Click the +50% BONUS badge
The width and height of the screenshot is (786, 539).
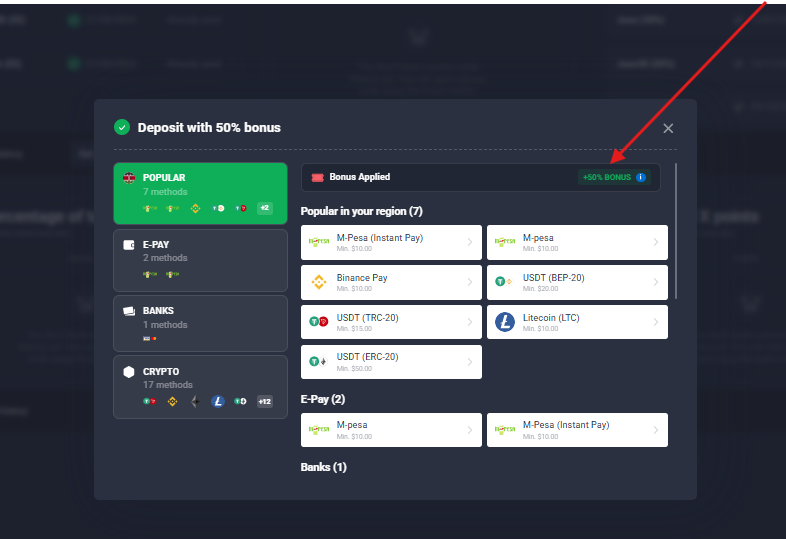tap(614, 177)
